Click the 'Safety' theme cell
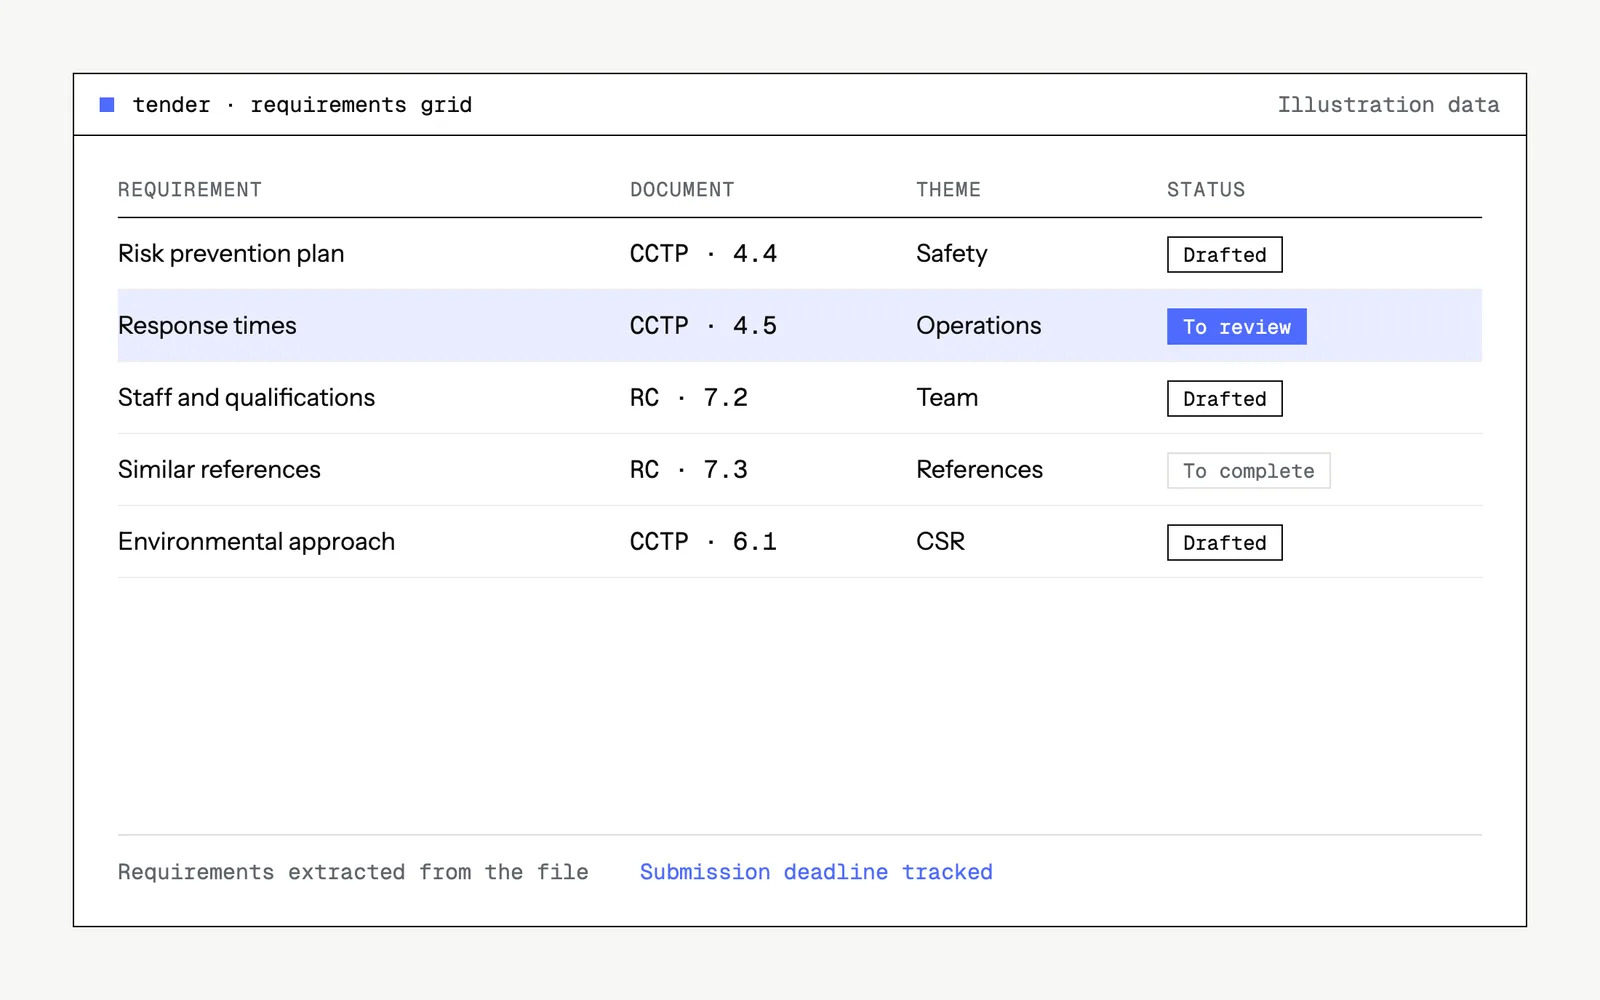Image resolution: width=1600 pixels, height=1000 pixels. [952, 254]
